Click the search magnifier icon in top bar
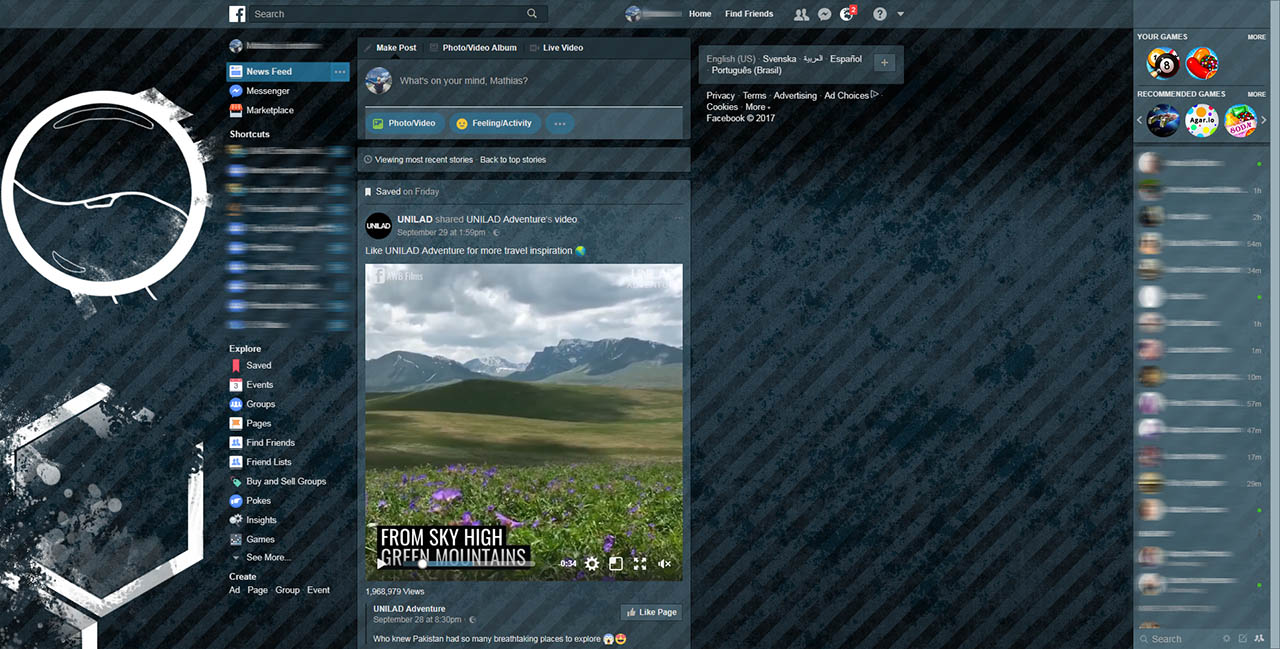The image size is (1280, 649). [532, 14]
